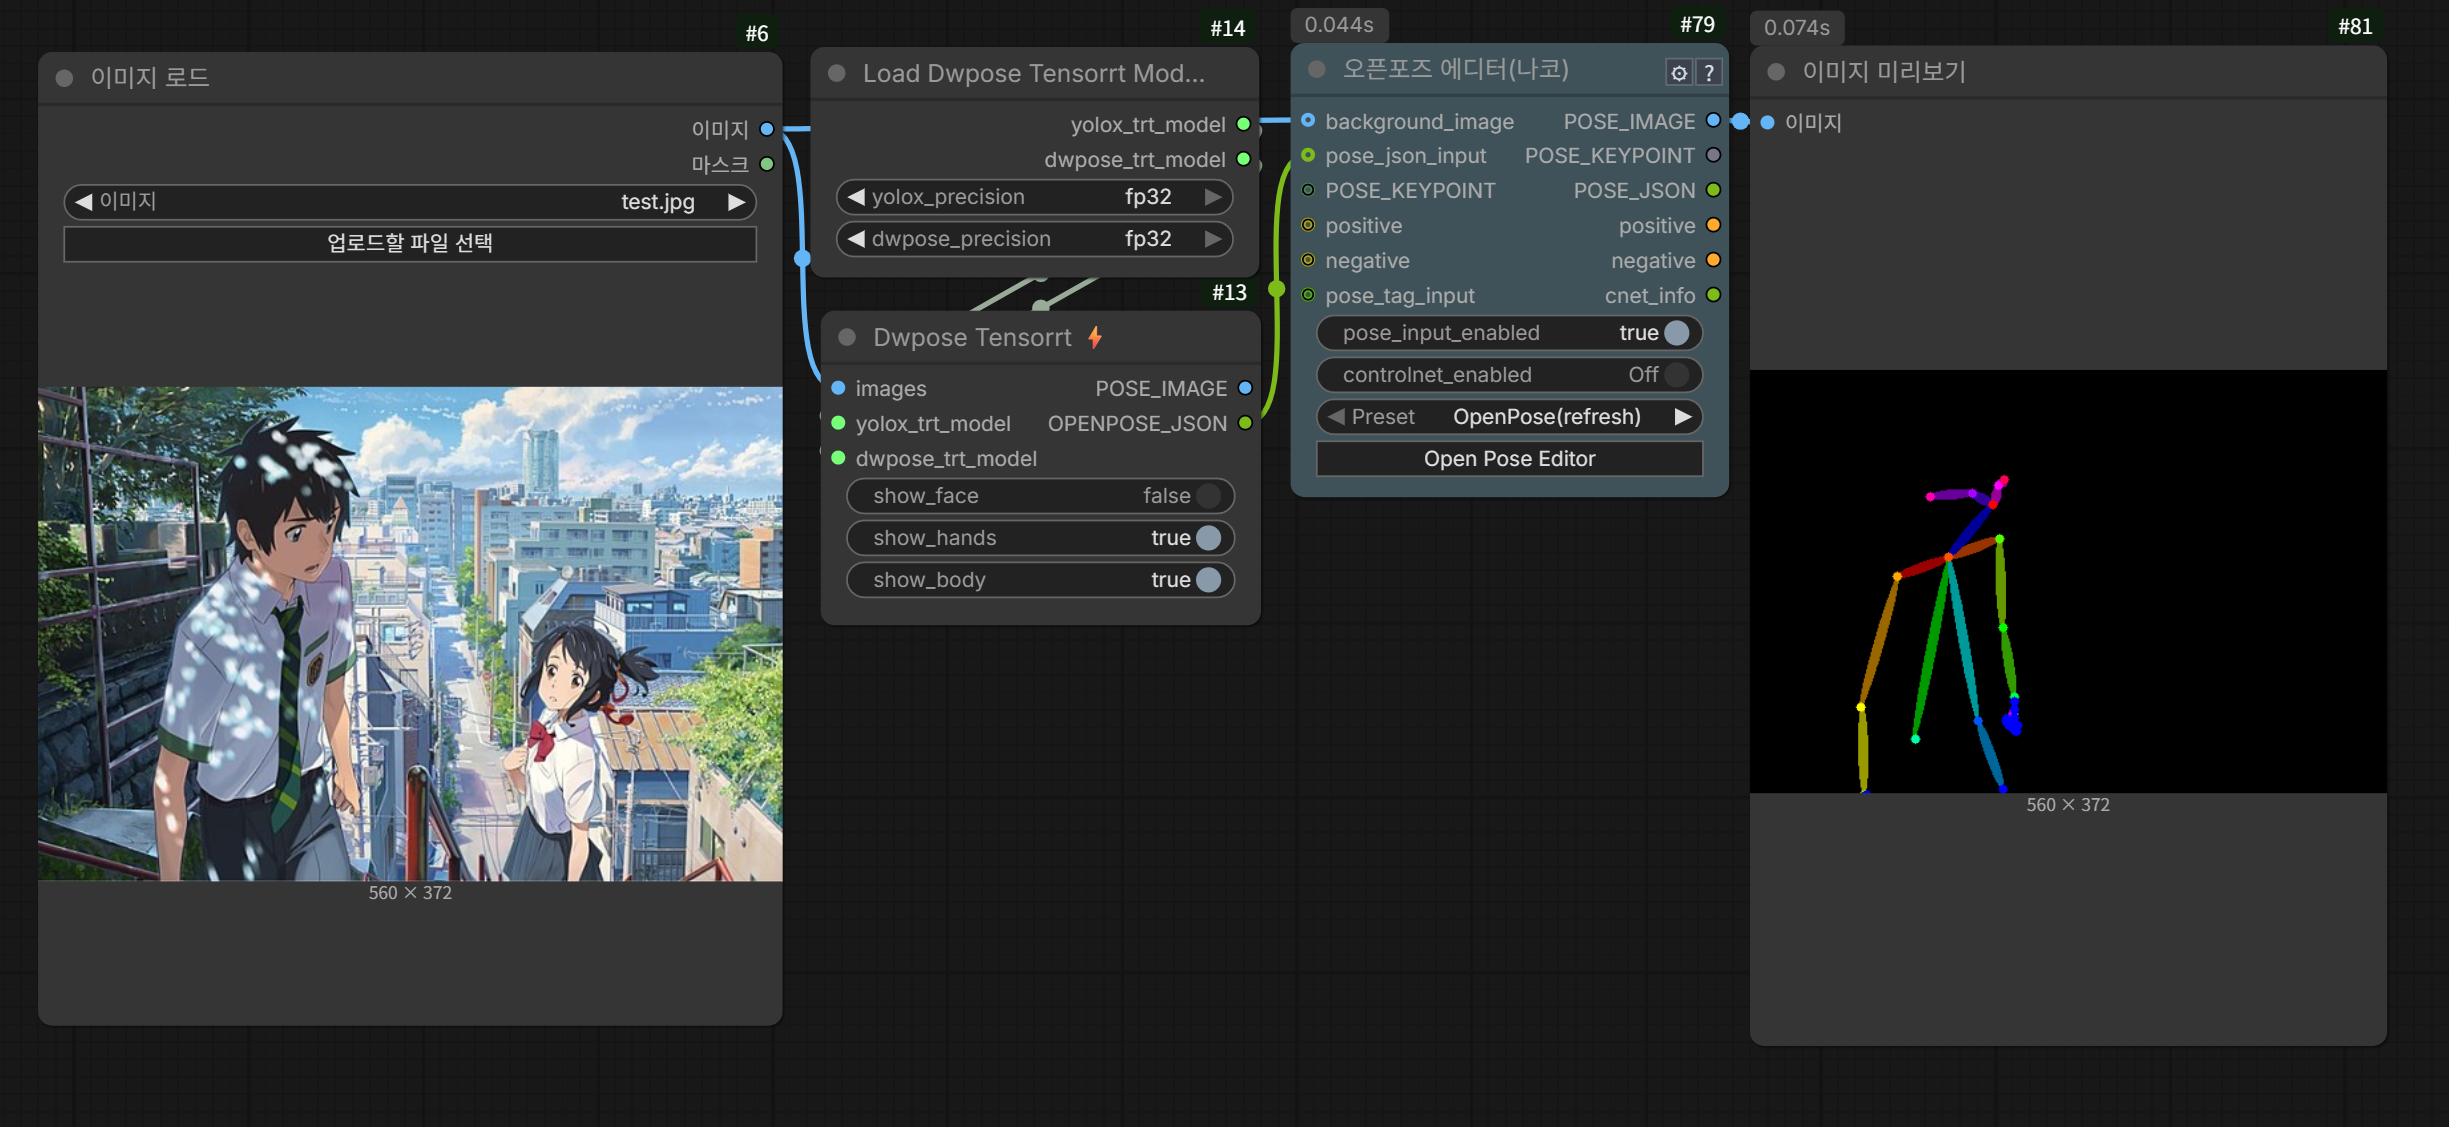Click the pose skeleton preview image
The image size is (2449, 1127).
pos(2067,581)
